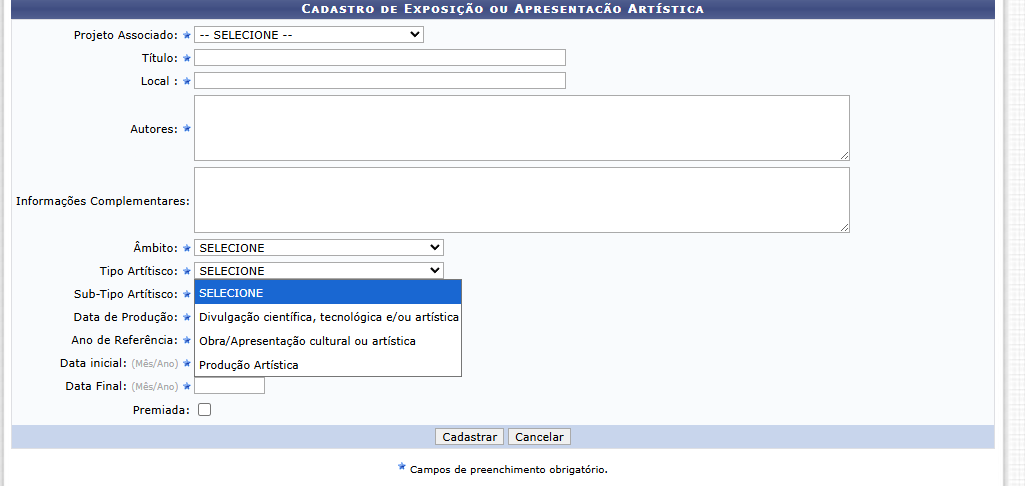Click the Título input field
1025x486 pixels.
(x=379, y=58)
